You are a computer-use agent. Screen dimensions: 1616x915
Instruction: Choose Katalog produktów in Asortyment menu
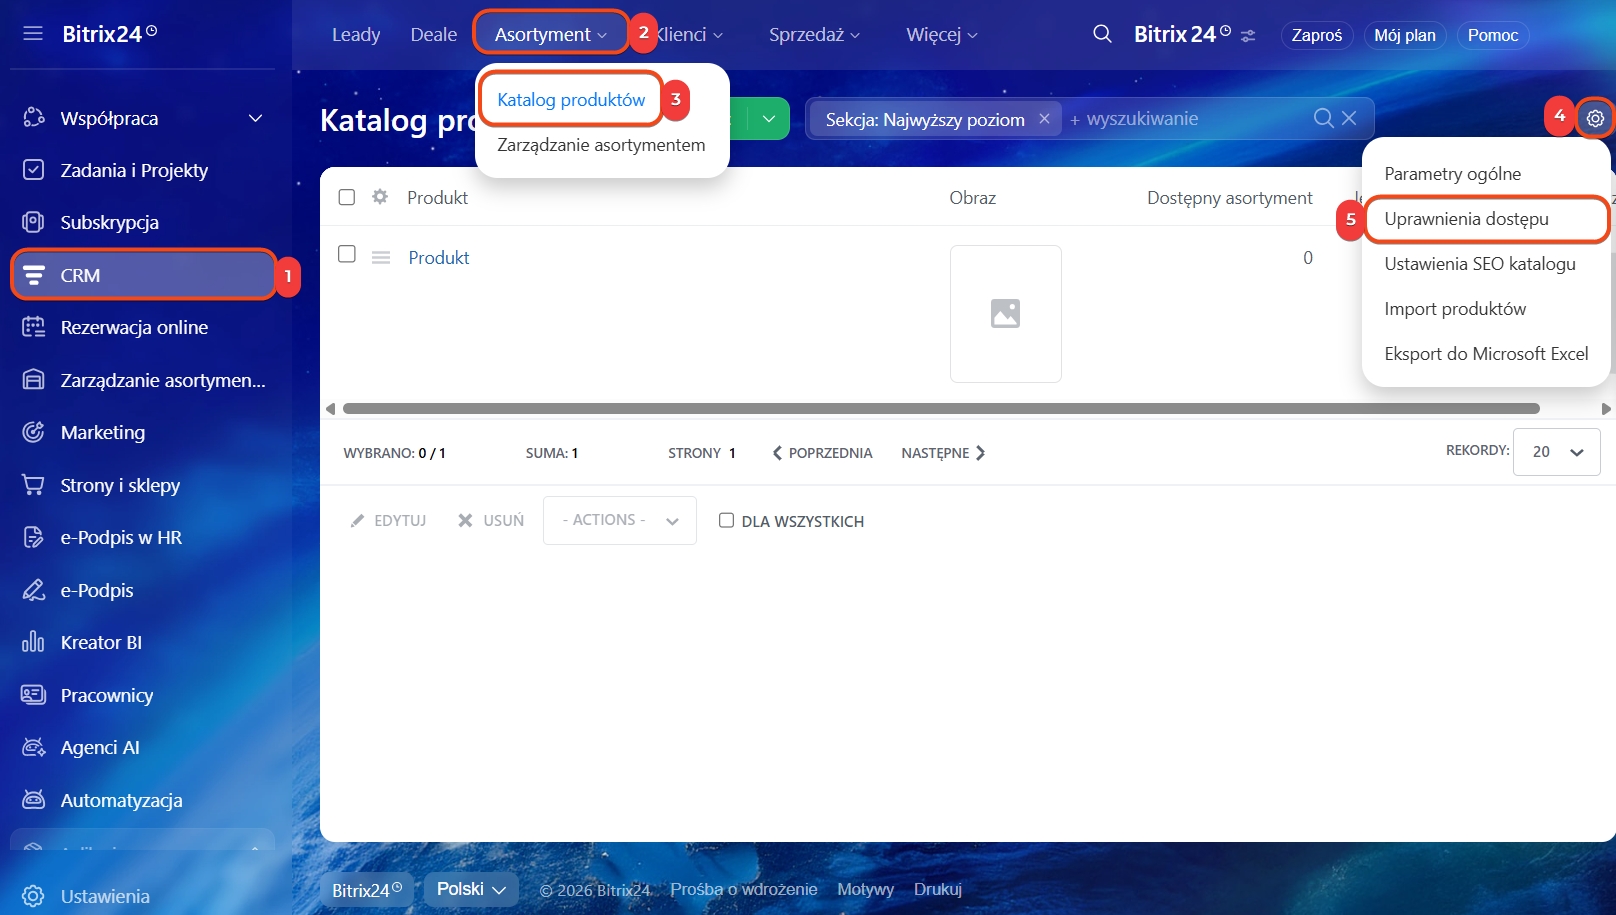[571, 100]
